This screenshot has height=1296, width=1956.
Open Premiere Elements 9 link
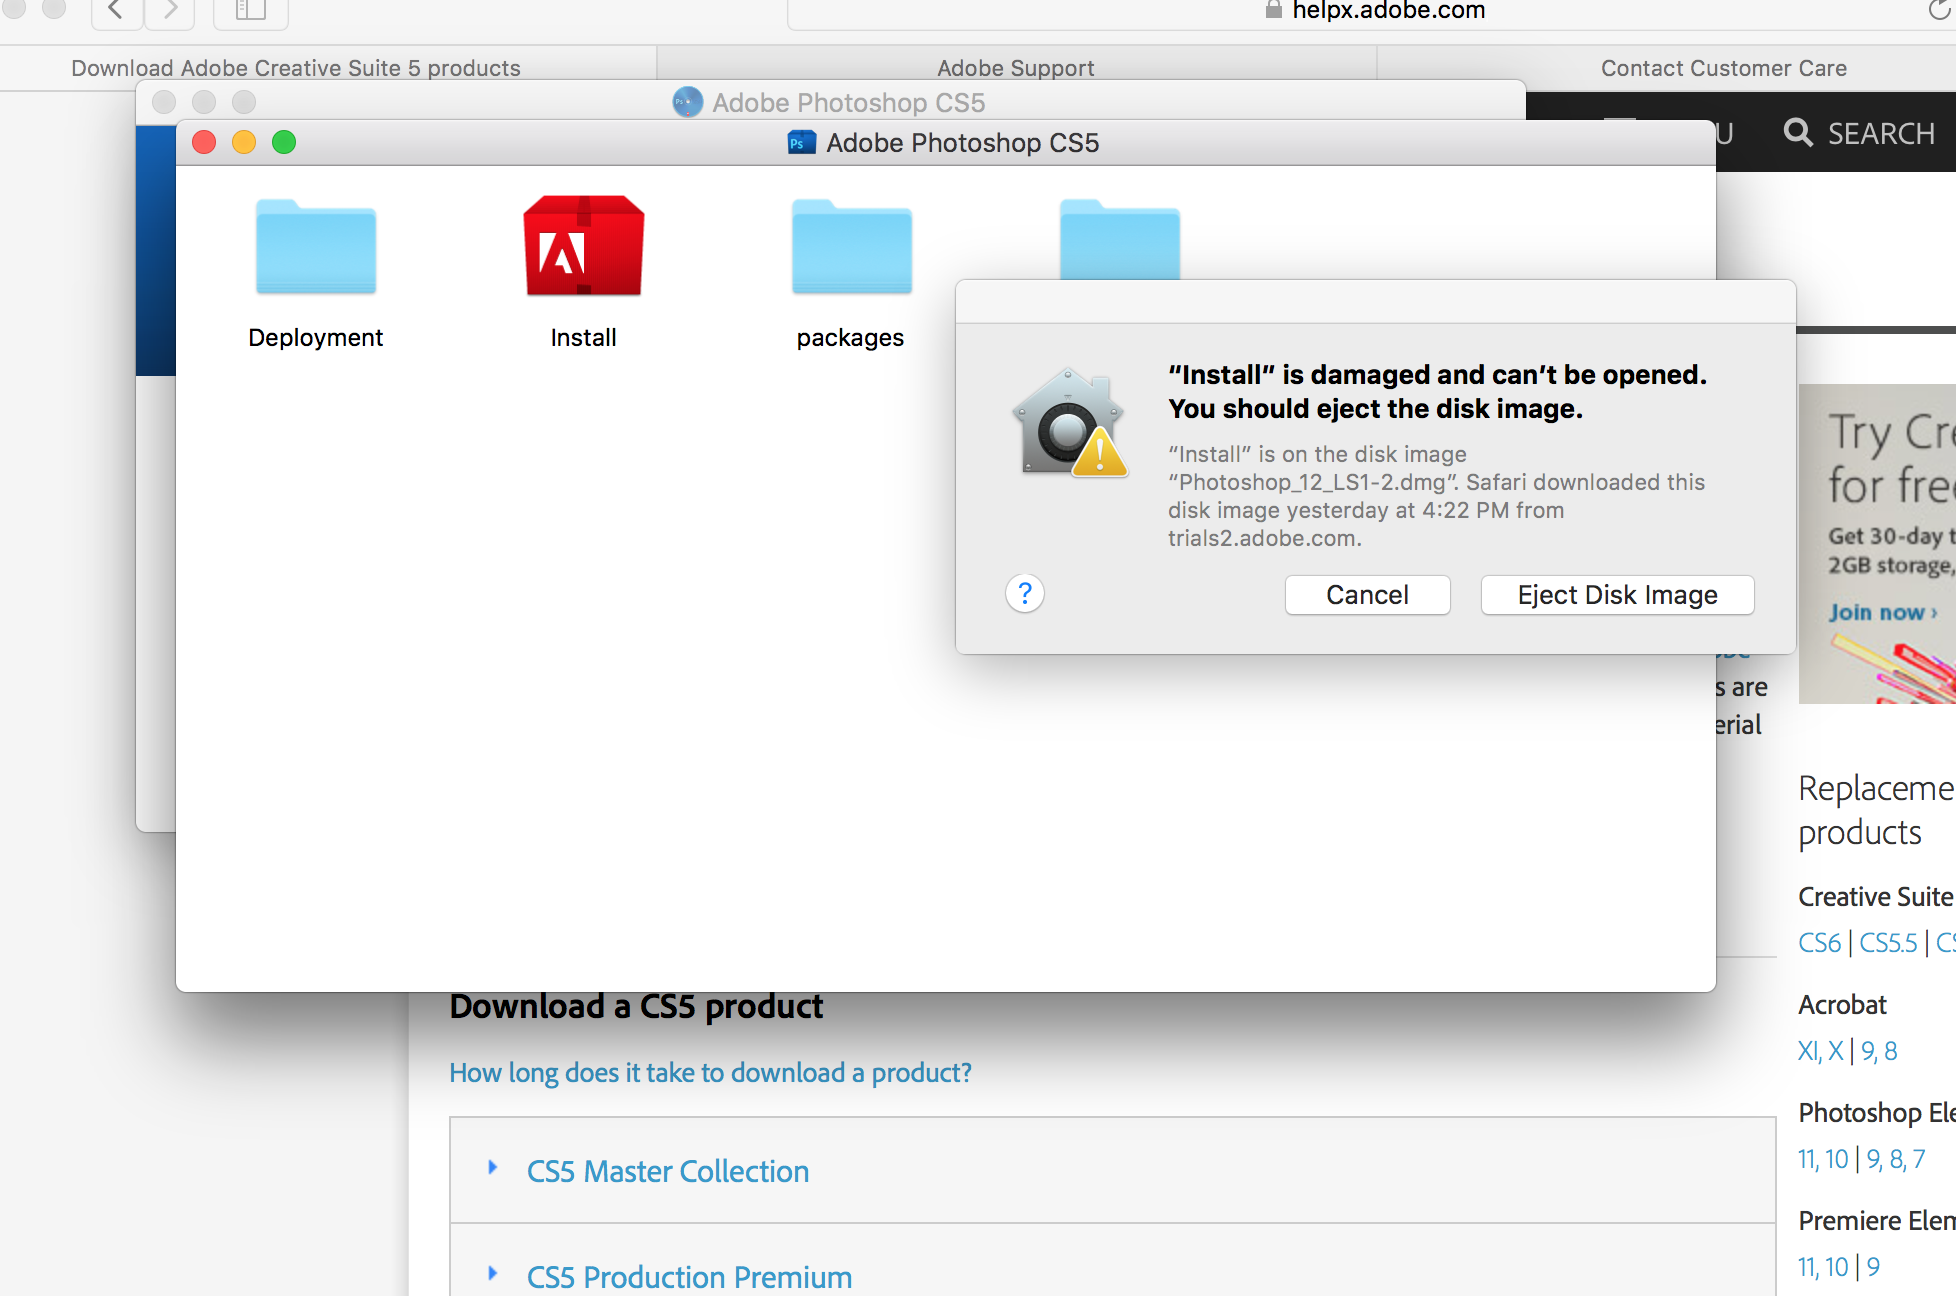pyautogui.click(x=1873, y=1267)
